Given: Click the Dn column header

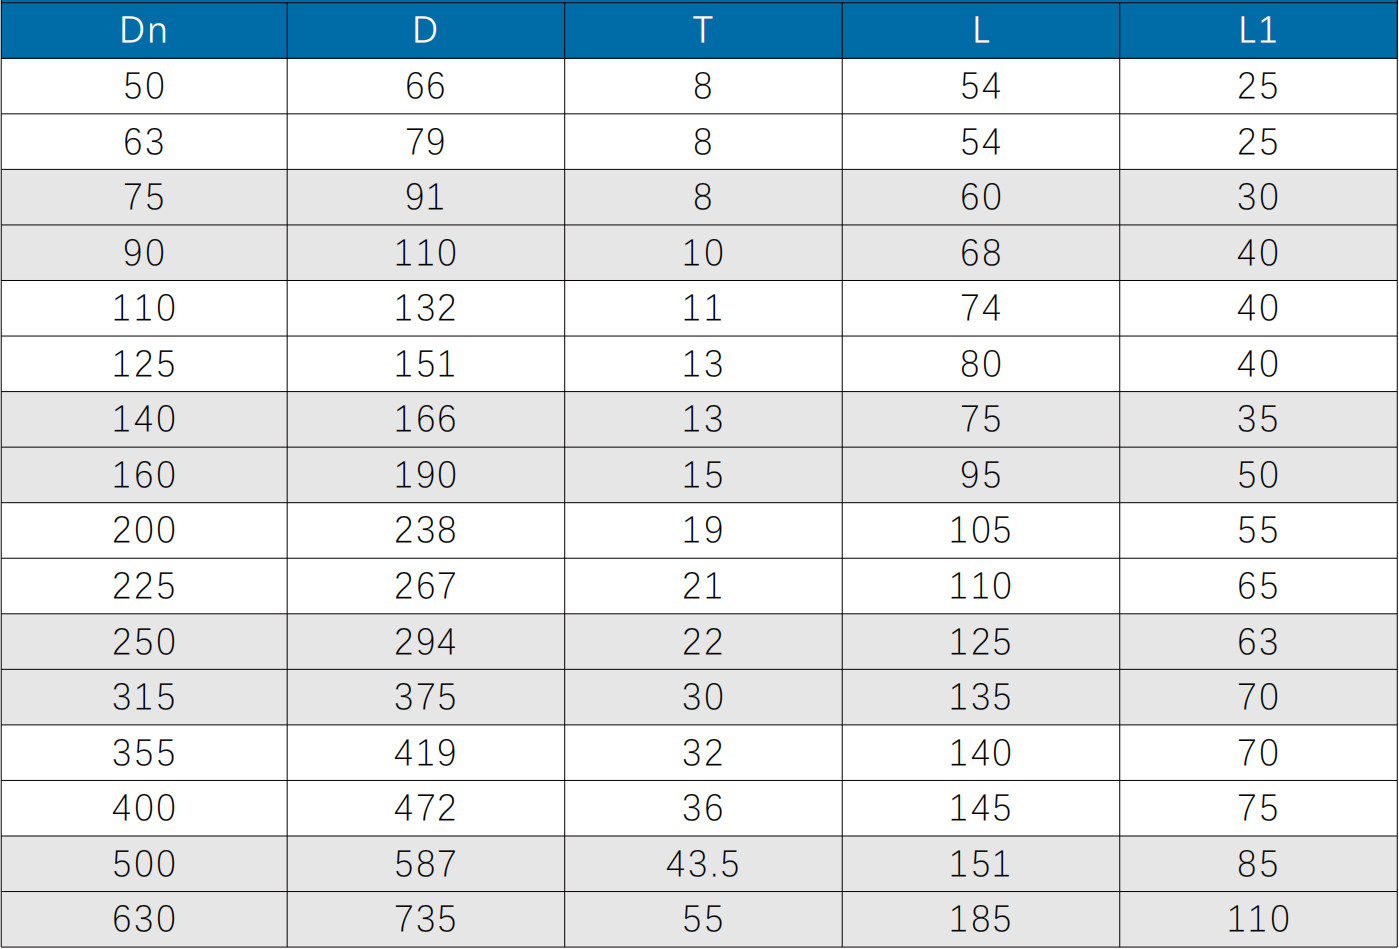Looking at the screenshot, I should point(144,30).
